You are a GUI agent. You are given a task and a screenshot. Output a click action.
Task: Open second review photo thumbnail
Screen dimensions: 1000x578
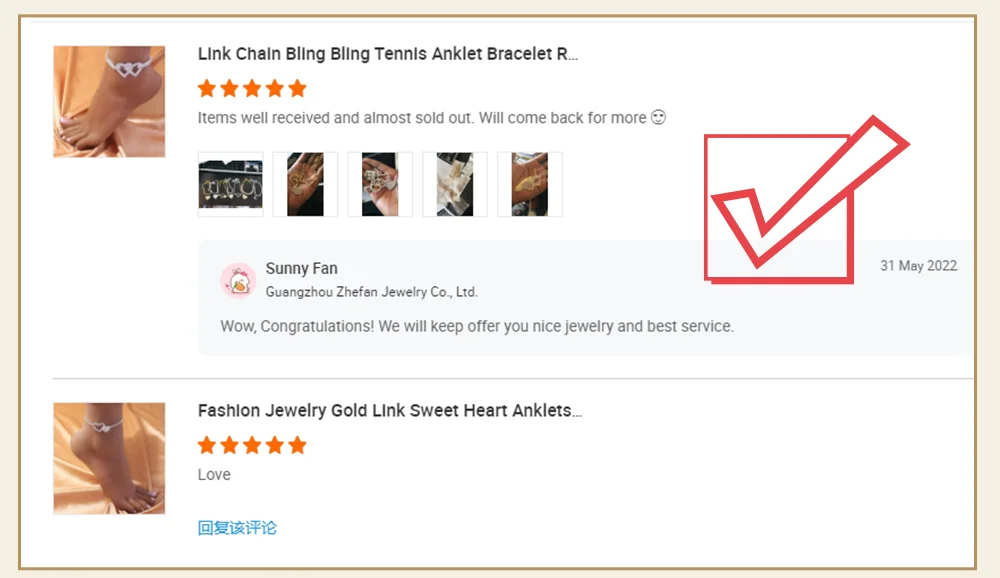point(305,184)
